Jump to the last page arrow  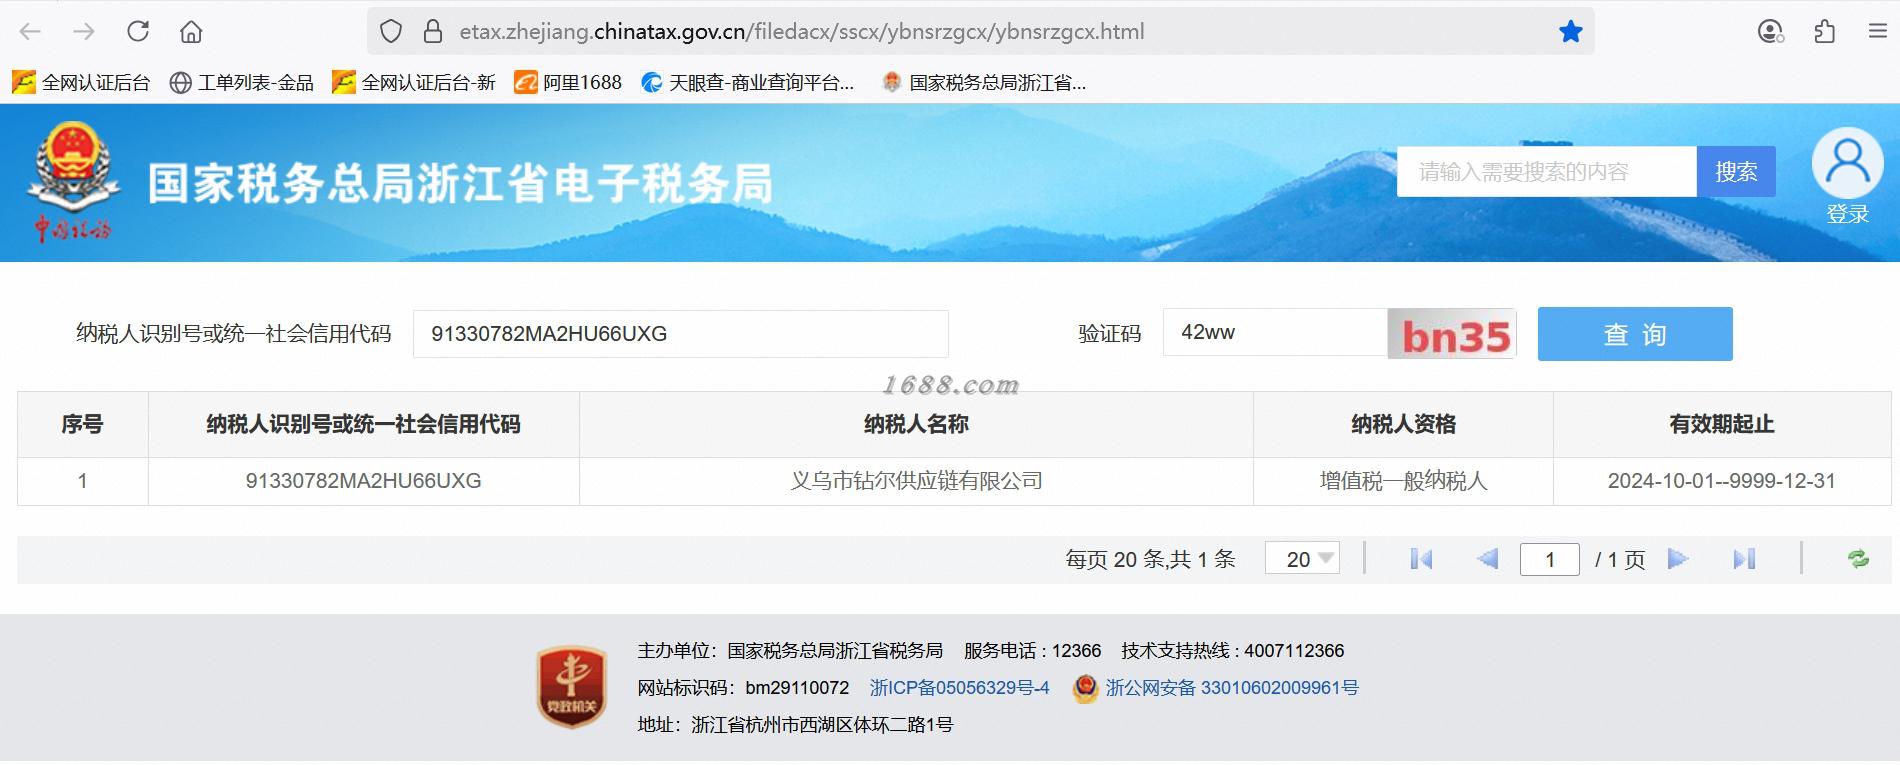(1744, 559)
